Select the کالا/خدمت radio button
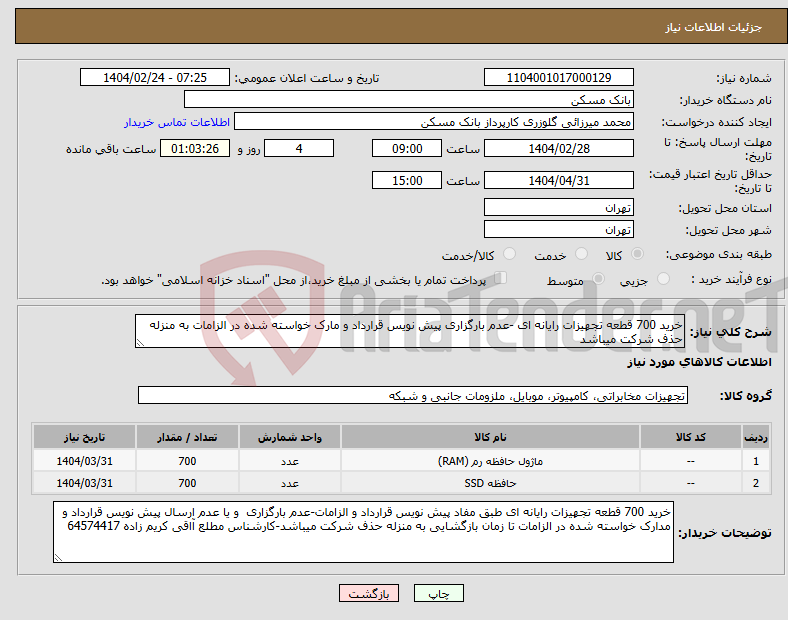 click(510, 254)
